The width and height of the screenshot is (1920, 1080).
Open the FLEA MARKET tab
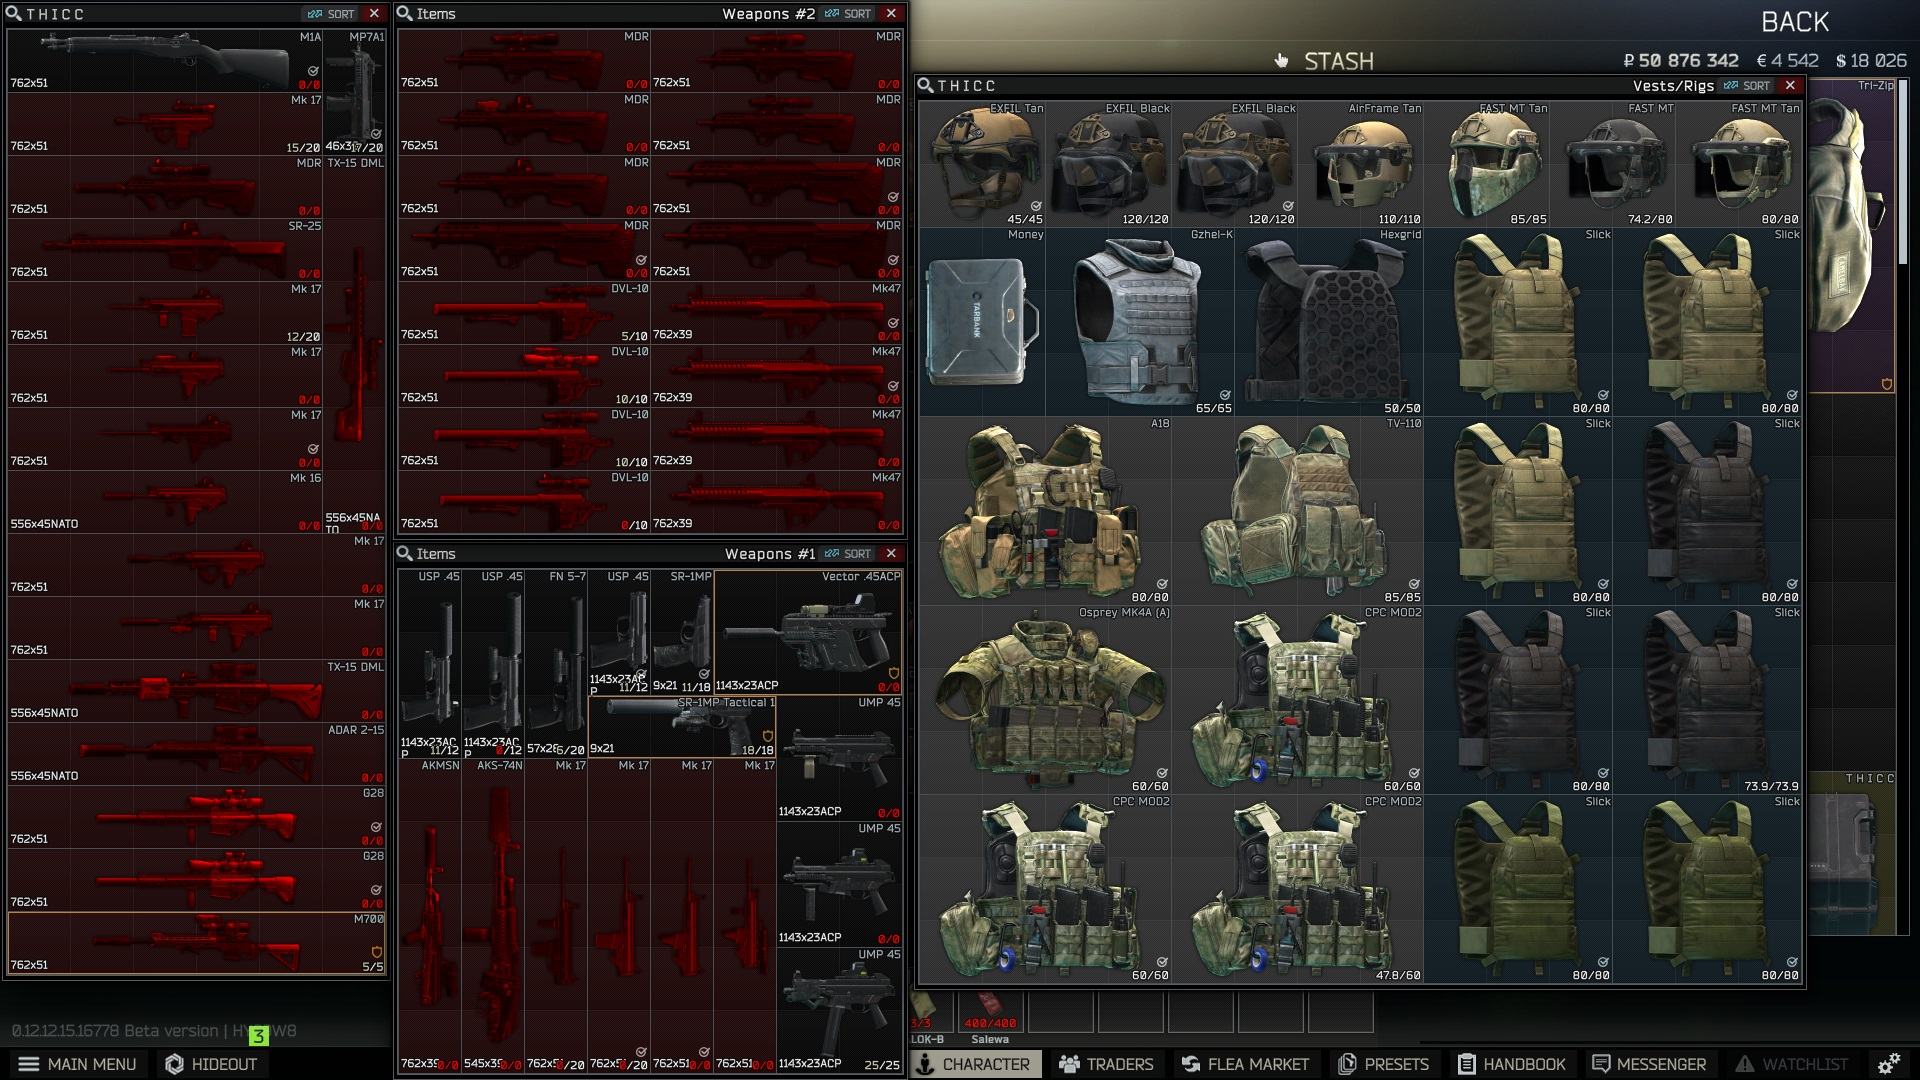1245,1064
